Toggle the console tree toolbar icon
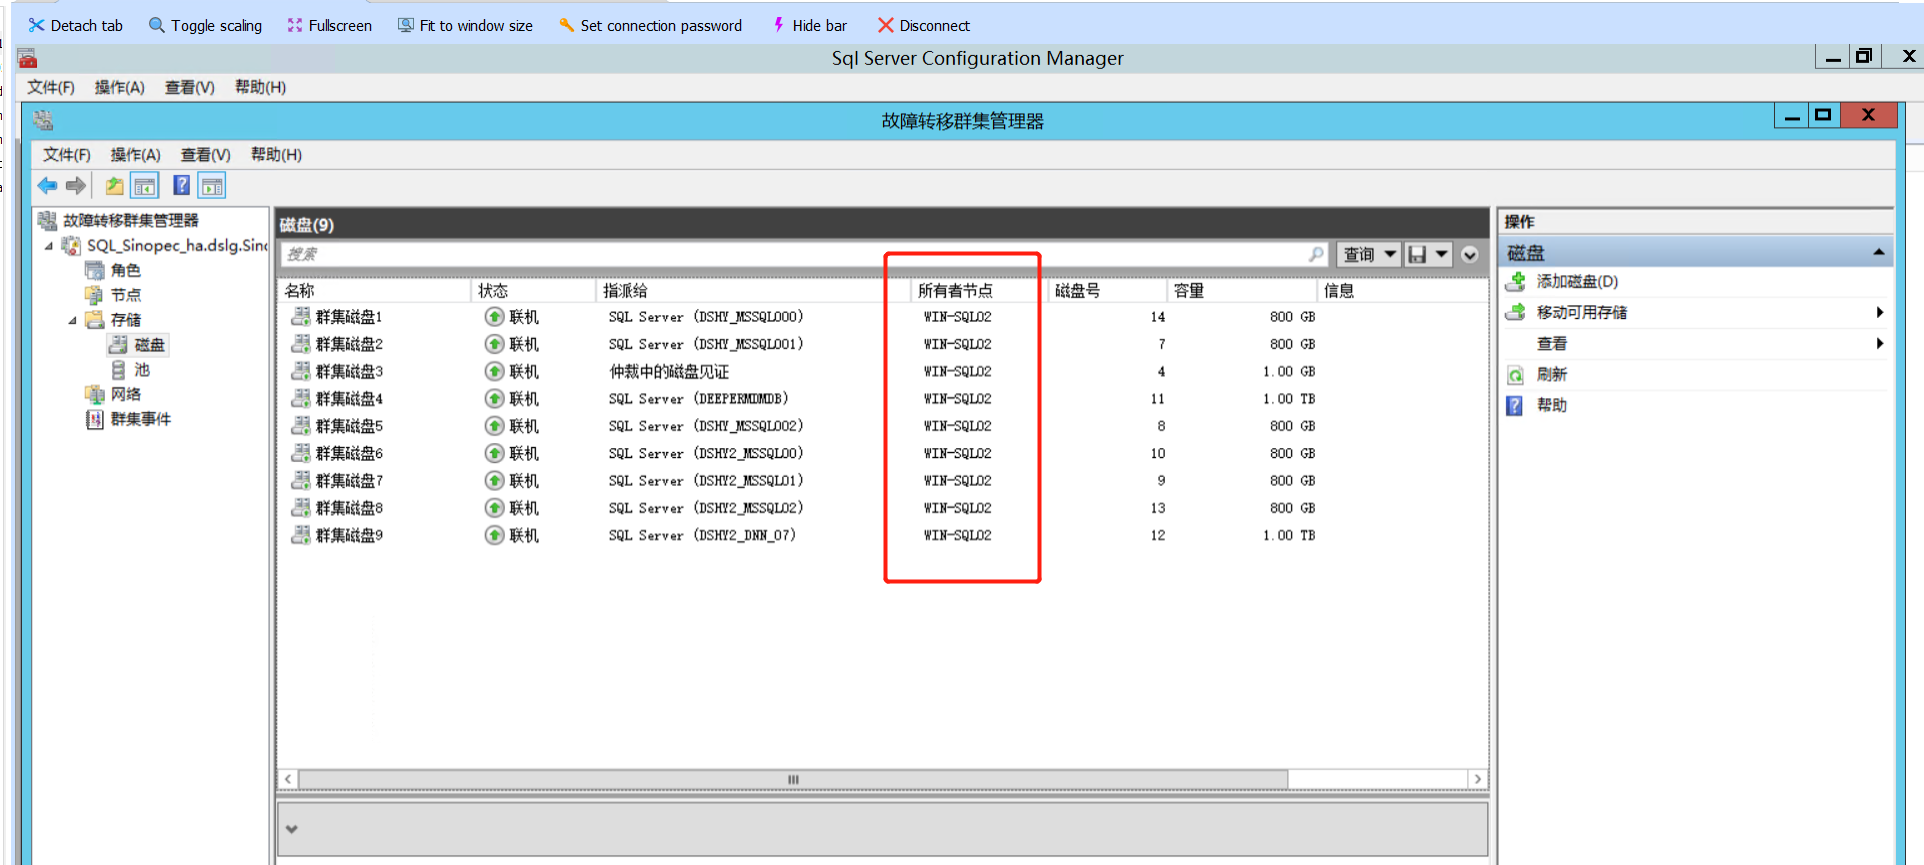Image resolution: width=1924 pixels, height=865 pixels. coord(145,185)
